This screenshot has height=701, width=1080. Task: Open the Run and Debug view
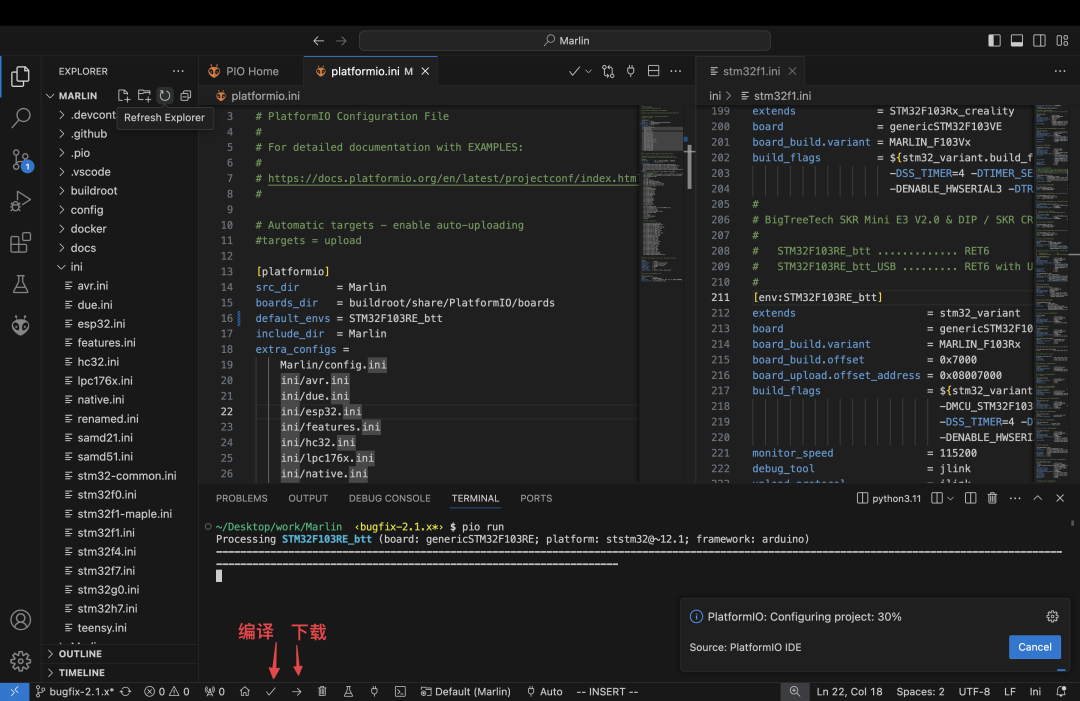(20, 201)
